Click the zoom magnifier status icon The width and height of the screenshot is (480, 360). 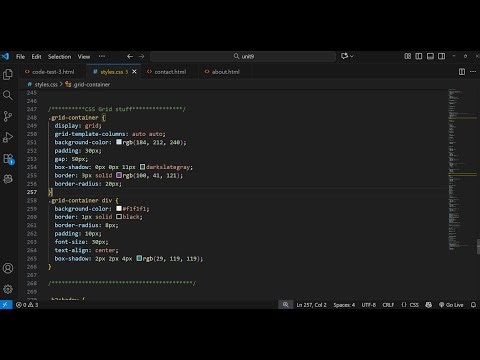[x=285, y=305]
